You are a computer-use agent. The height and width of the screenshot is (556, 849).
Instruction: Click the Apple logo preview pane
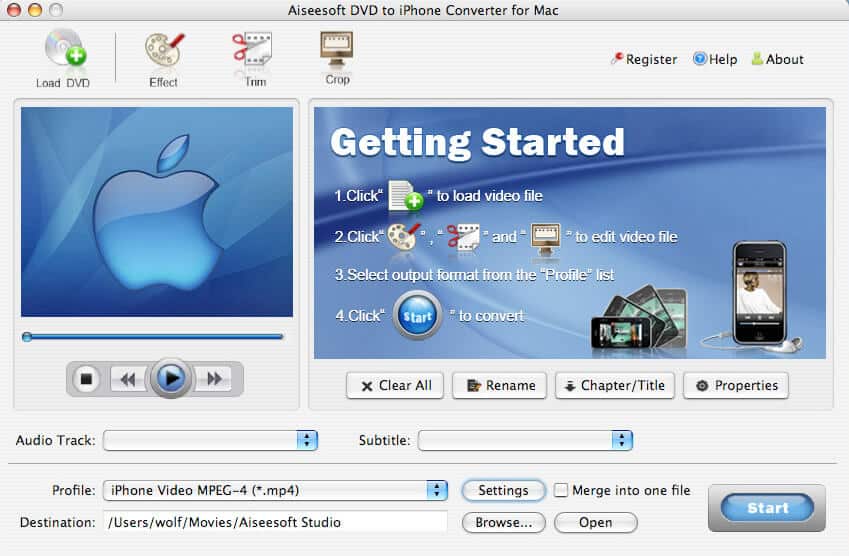click(x=157, y=212)
